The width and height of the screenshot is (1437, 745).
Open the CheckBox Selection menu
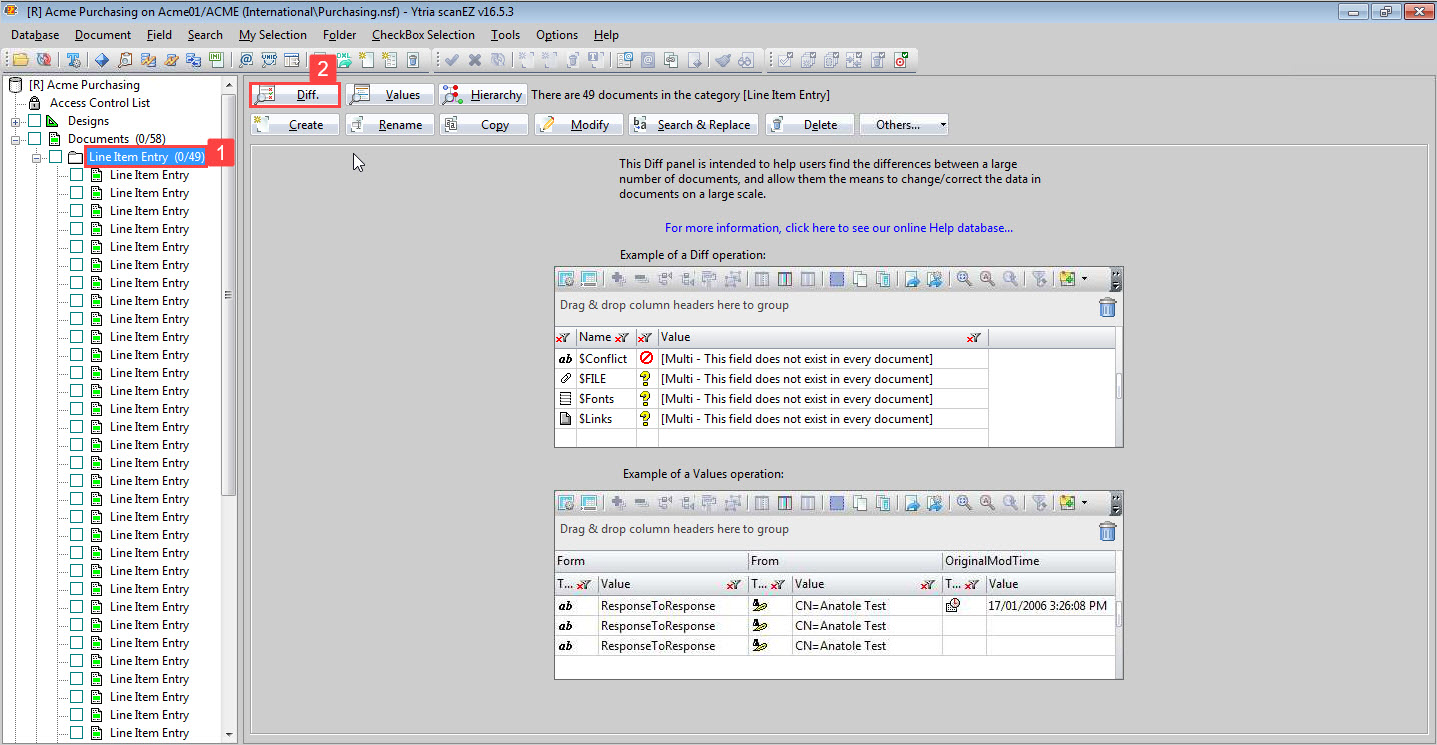tap(423, 34)
